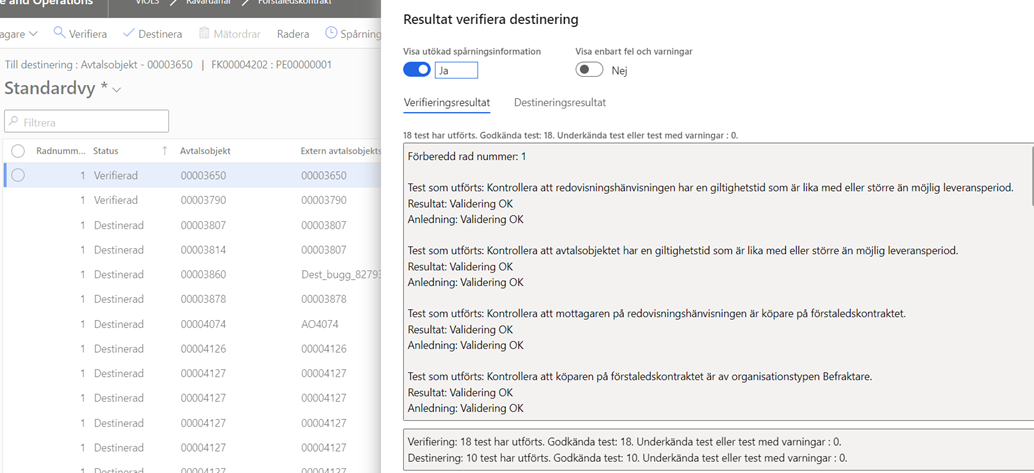Click 'Verifiering: 18 test har utförts' summary
The height and width of the screenshot is (473, 1034).
click(624, 442)
